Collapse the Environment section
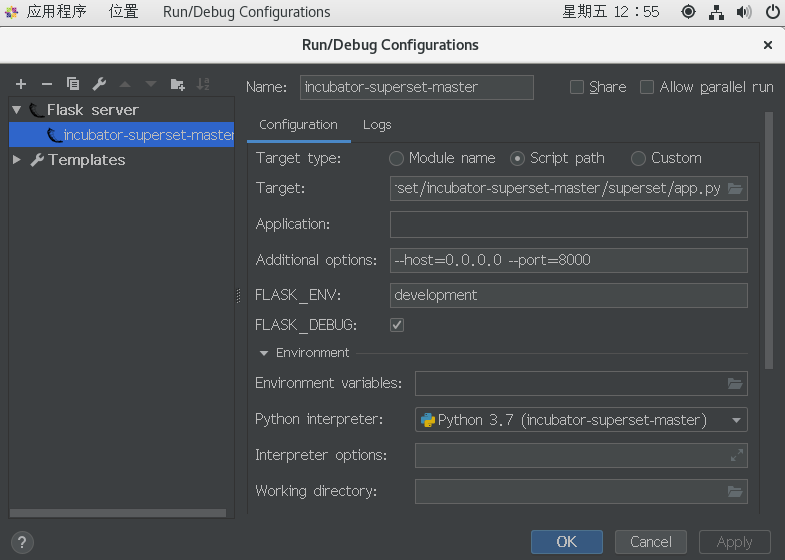The height and width of the screenshot is (560, 785). [x=264, y=353]
